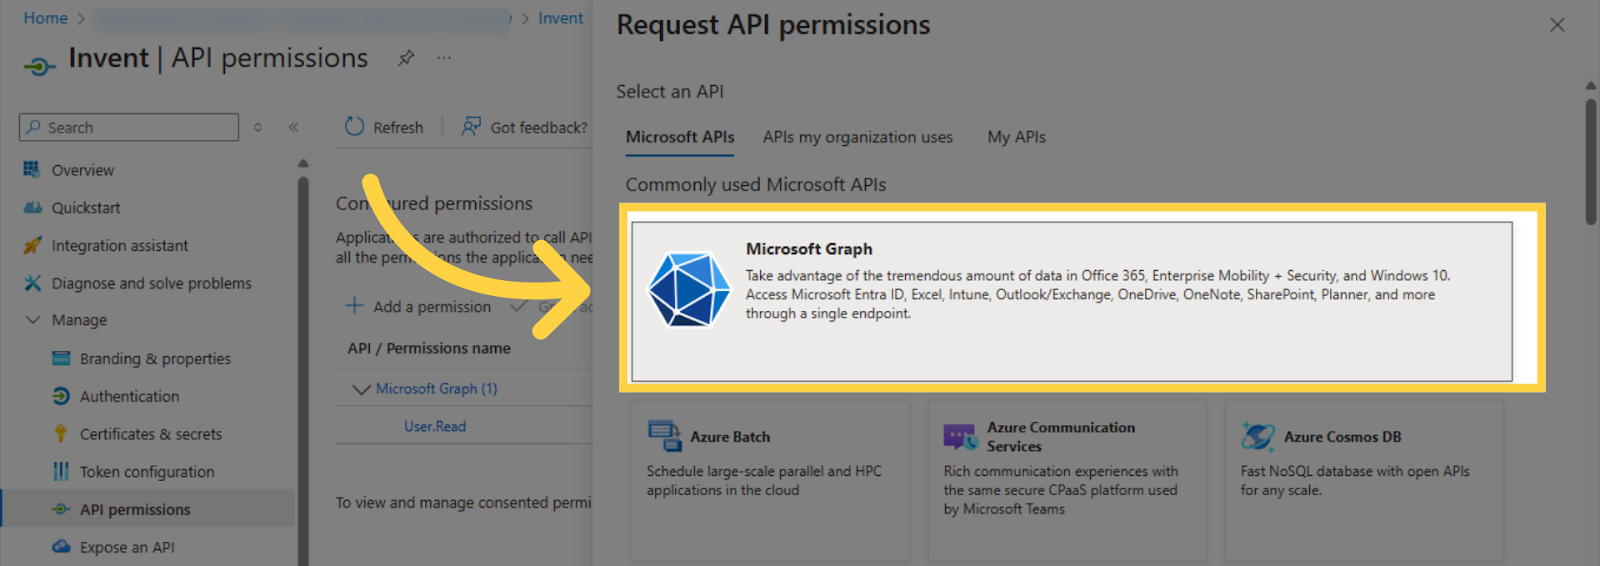This screenshot has width=1600, height=566.
Task: Select the Azure Batch card
Action: pyautogui.click(x=770, y=483)
